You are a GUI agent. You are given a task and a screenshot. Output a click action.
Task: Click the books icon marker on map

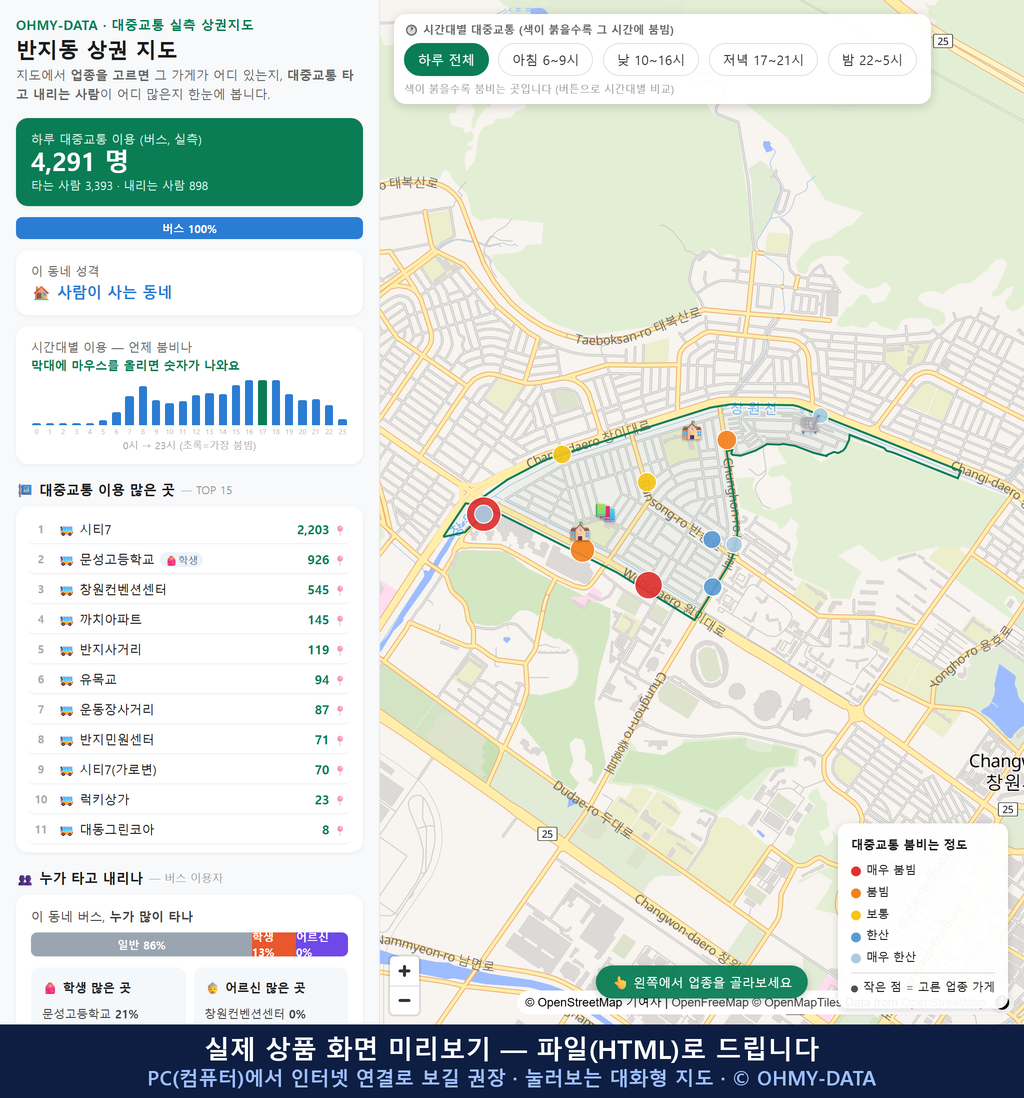coord(605,513)
